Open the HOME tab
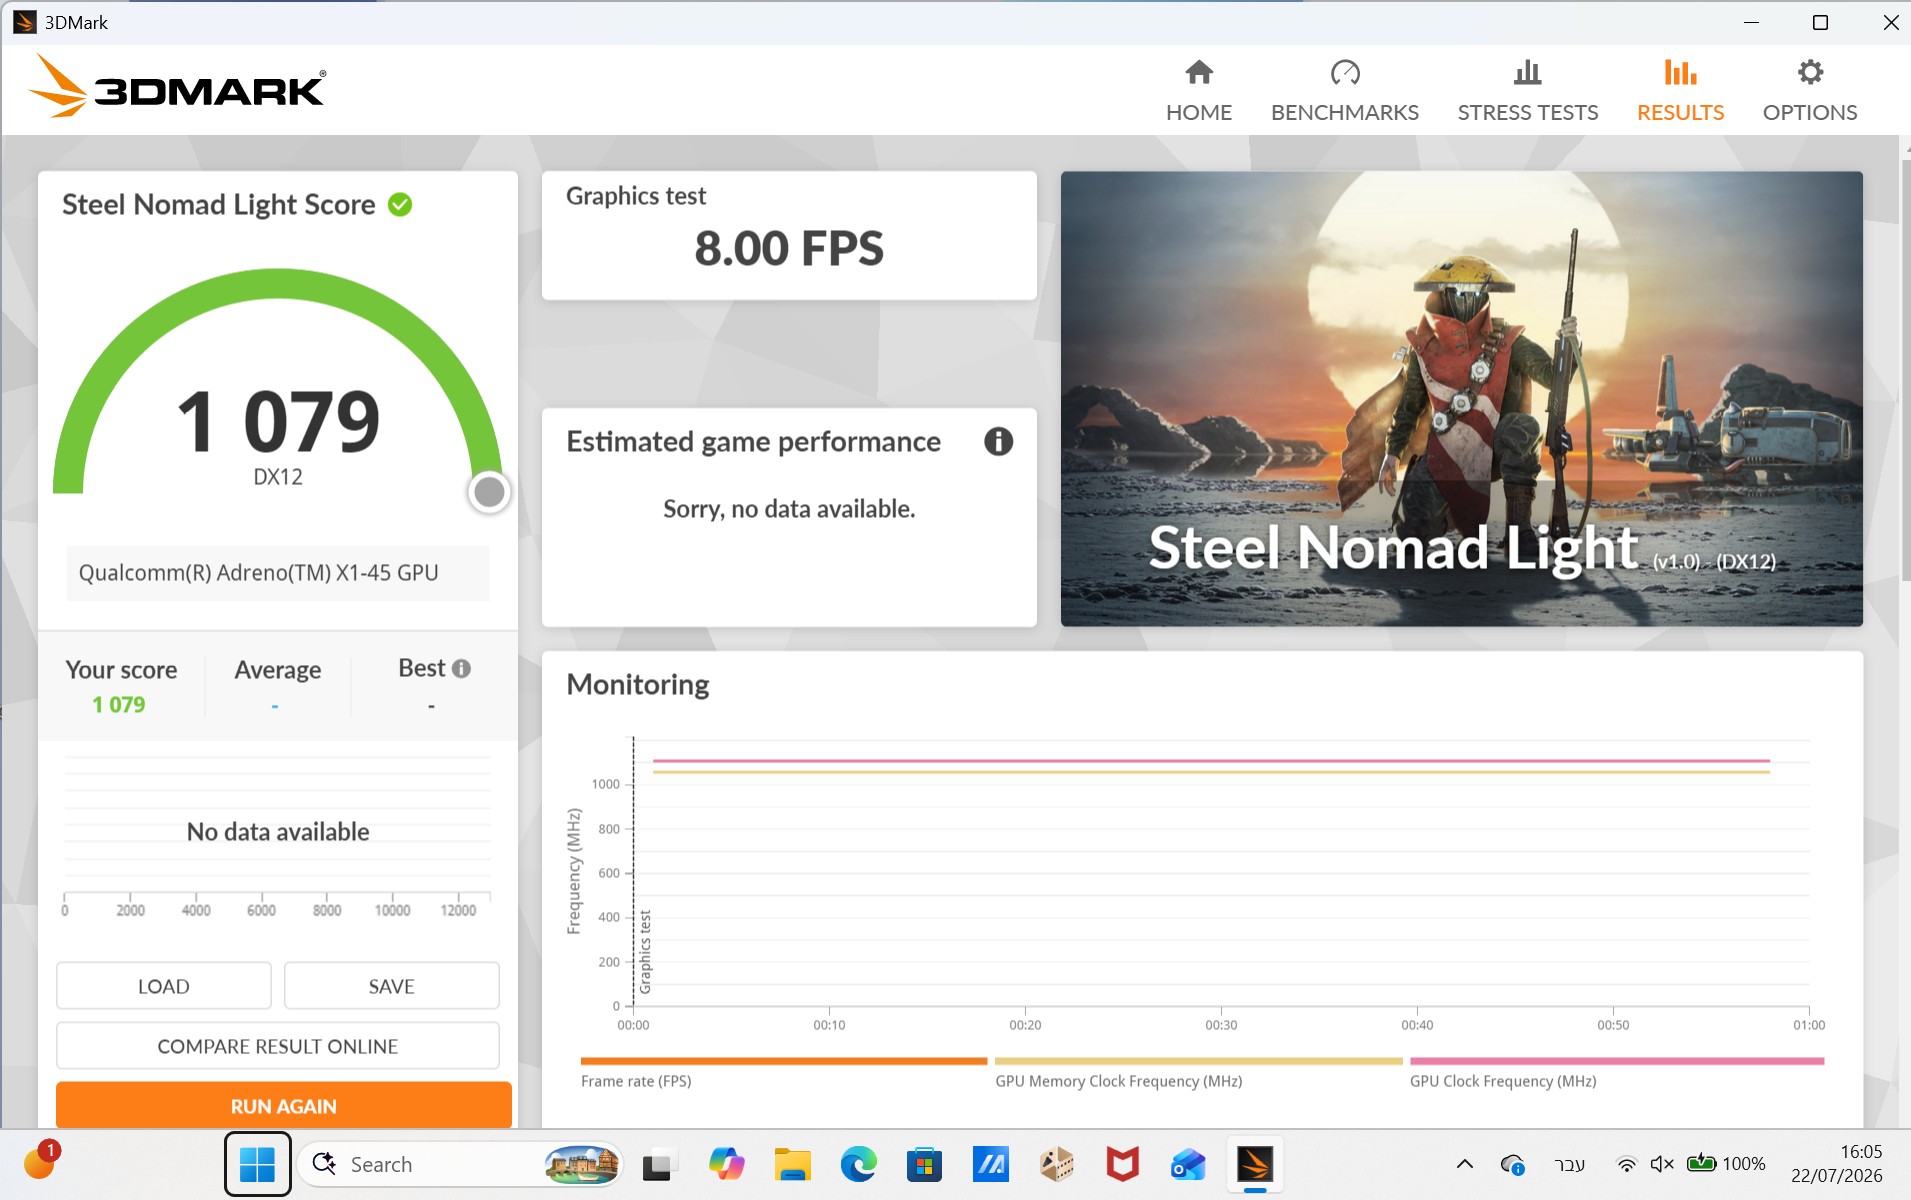 (1198, 90)
